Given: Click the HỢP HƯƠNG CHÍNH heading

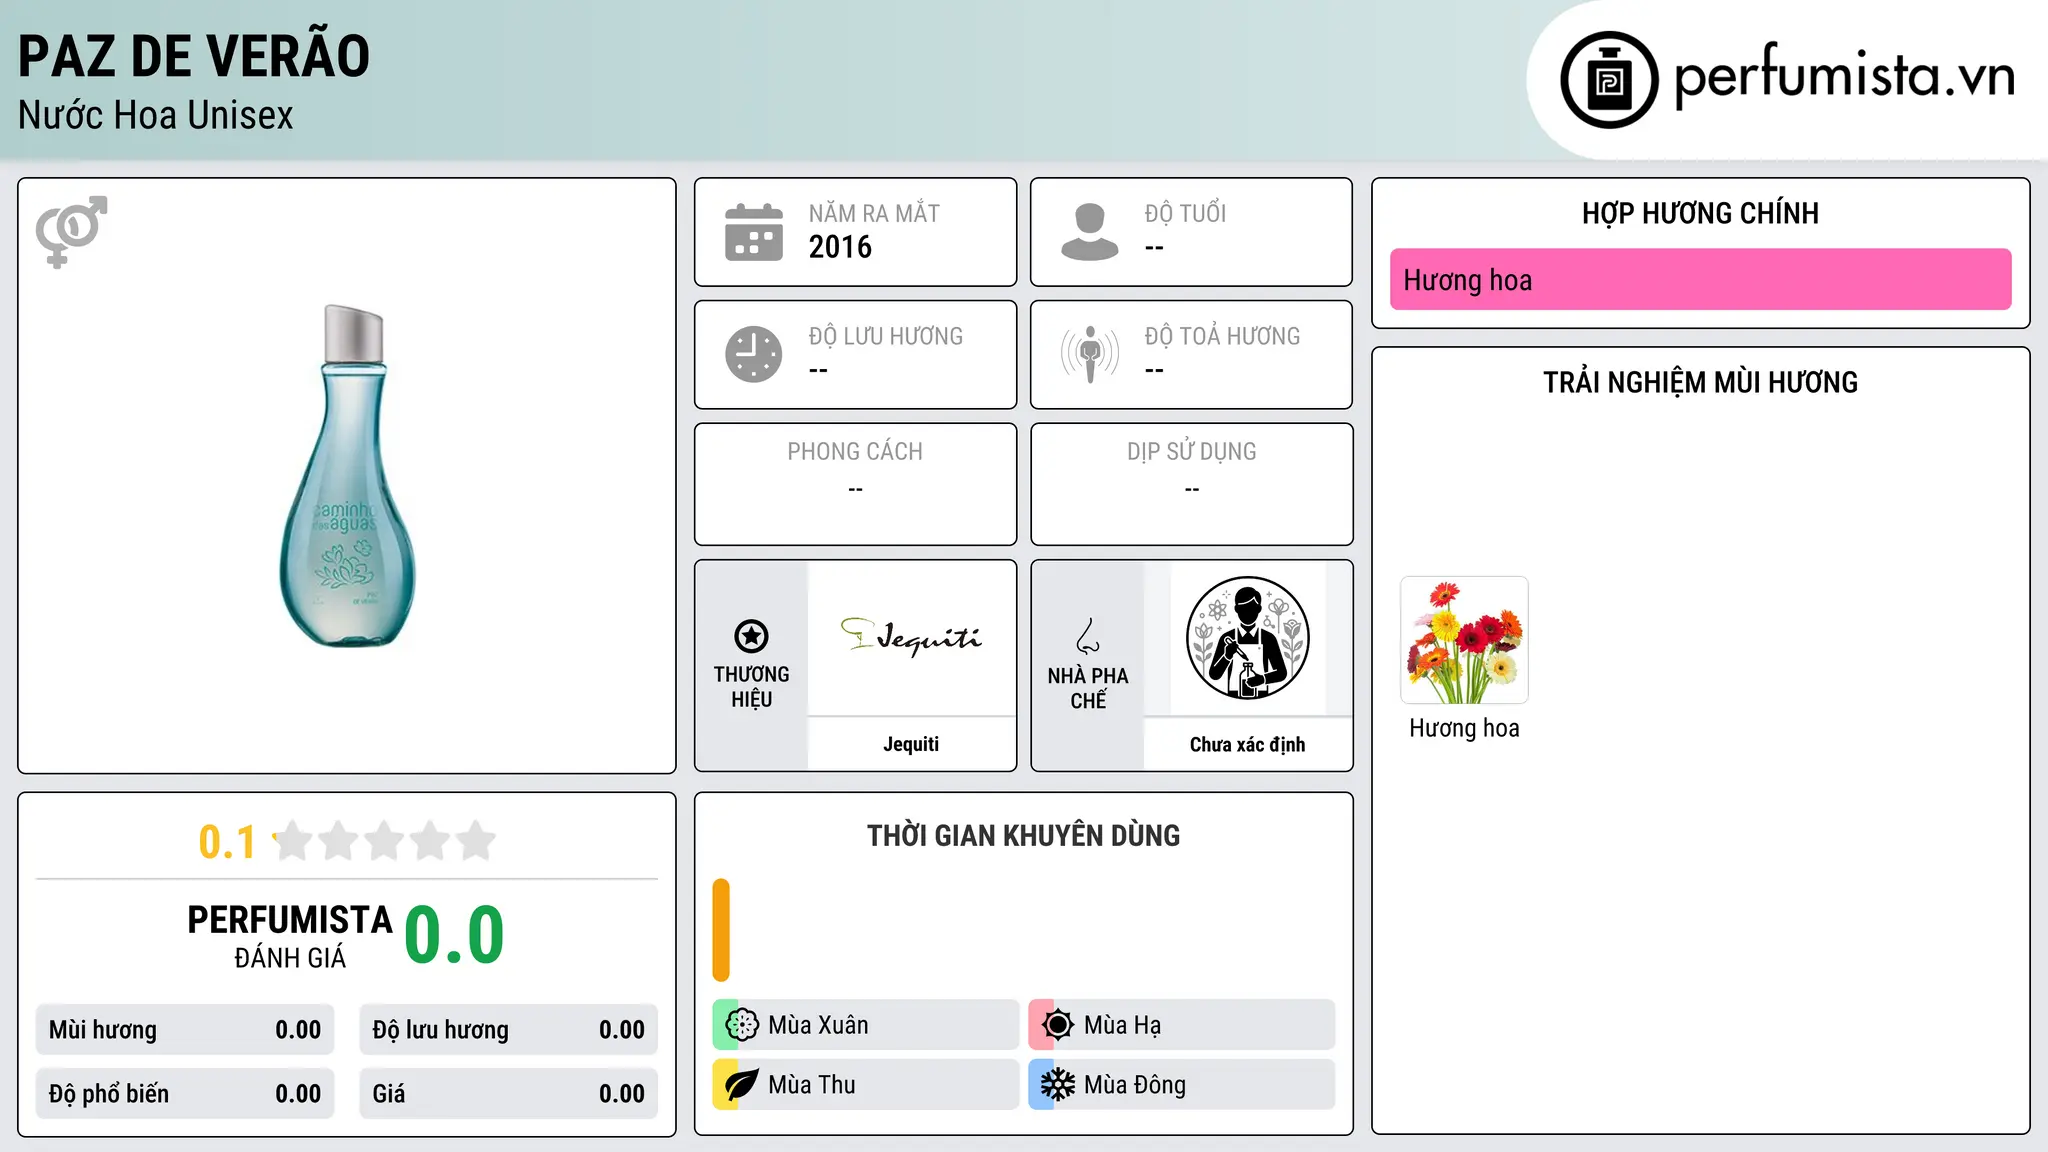Looking at the screenshot, I should (1700, 213).
